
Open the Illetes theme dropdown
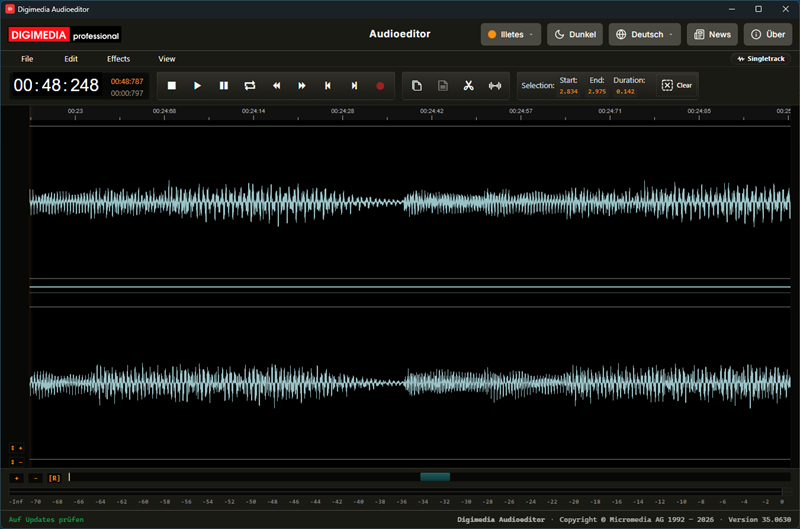511,35
